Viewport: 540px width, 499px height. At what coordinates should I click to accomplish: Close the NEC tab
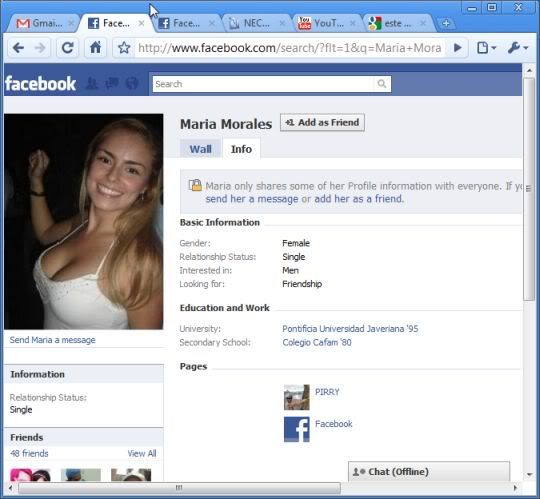pyautogui.click(x=282, y=23)
